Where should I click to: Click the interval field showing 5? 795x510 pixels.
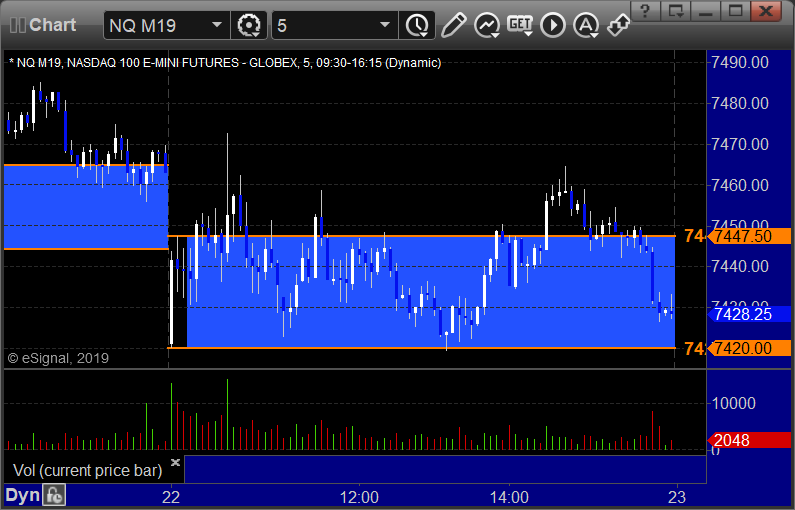pos(335,25)
